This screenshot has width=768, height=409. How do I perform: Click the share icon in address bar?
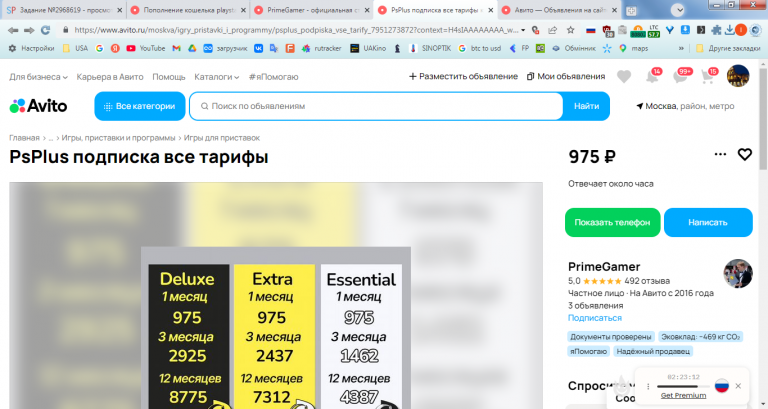tap(552, 30)
